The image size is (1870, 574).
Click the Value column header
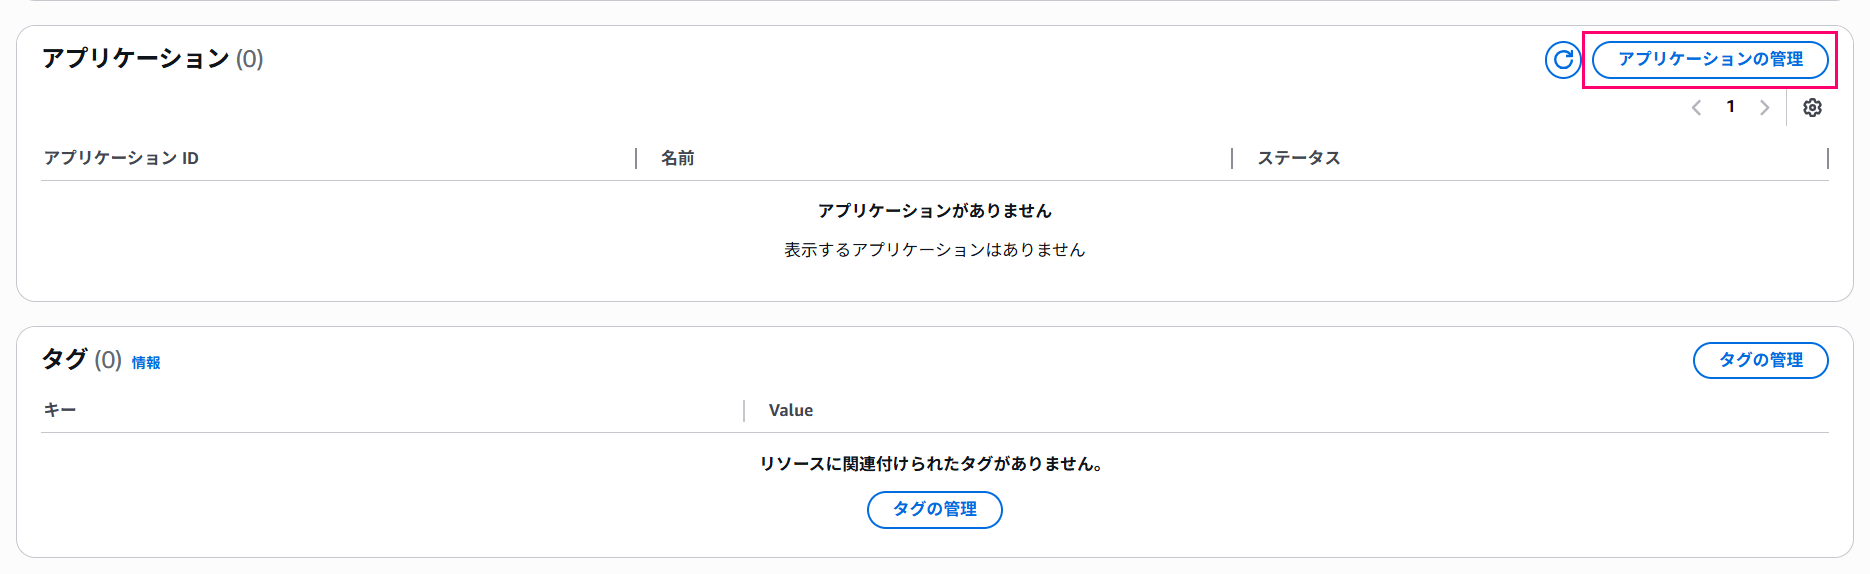(791, 410)
